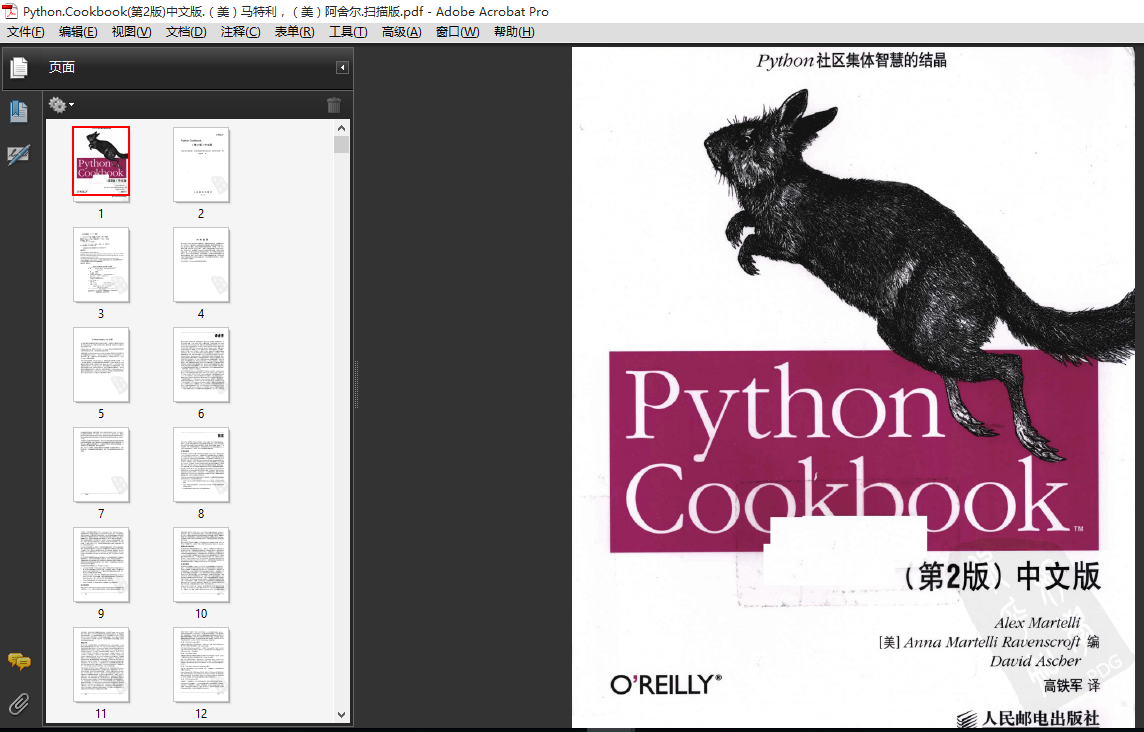
Task: Click the 页面 panel title
Action: (x=62, y=67)
